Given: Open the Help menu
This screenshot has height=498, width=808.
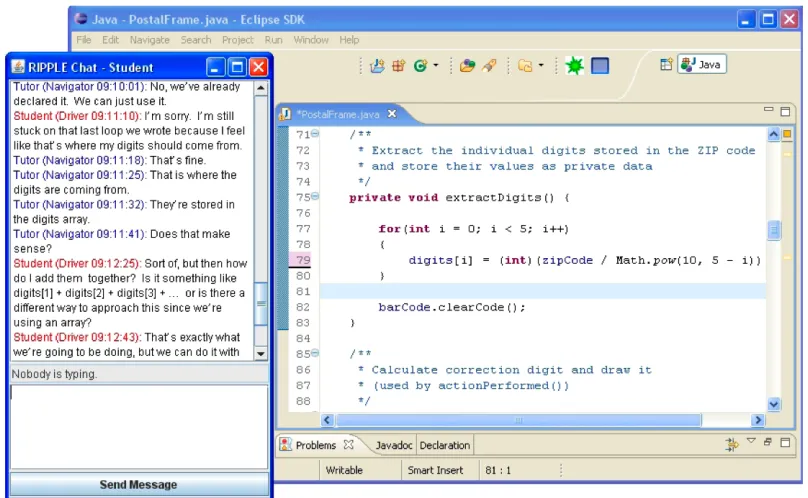Looking at the screenshot, I should coord(349,40).
